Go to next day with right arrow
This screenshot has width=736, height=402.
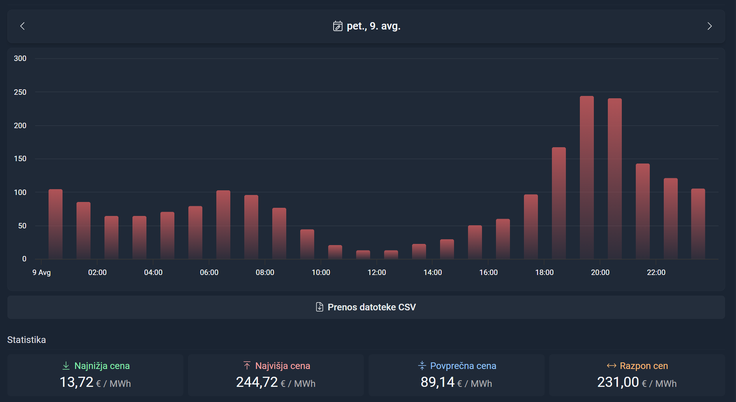(x=709, y=26)
